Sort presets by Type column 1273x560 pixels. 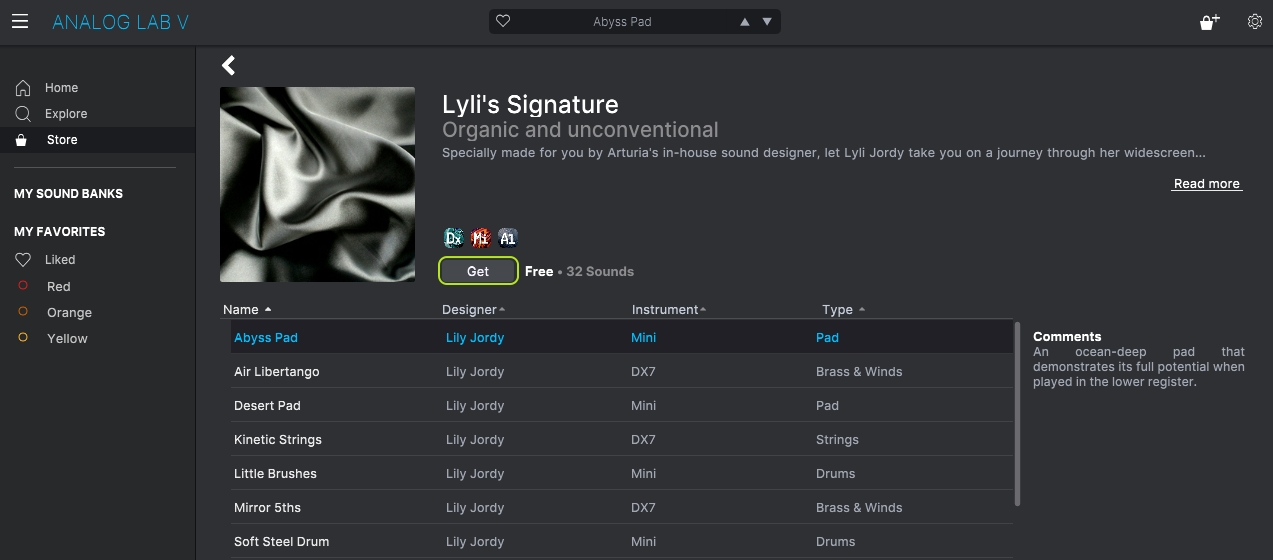pos(843,310)
